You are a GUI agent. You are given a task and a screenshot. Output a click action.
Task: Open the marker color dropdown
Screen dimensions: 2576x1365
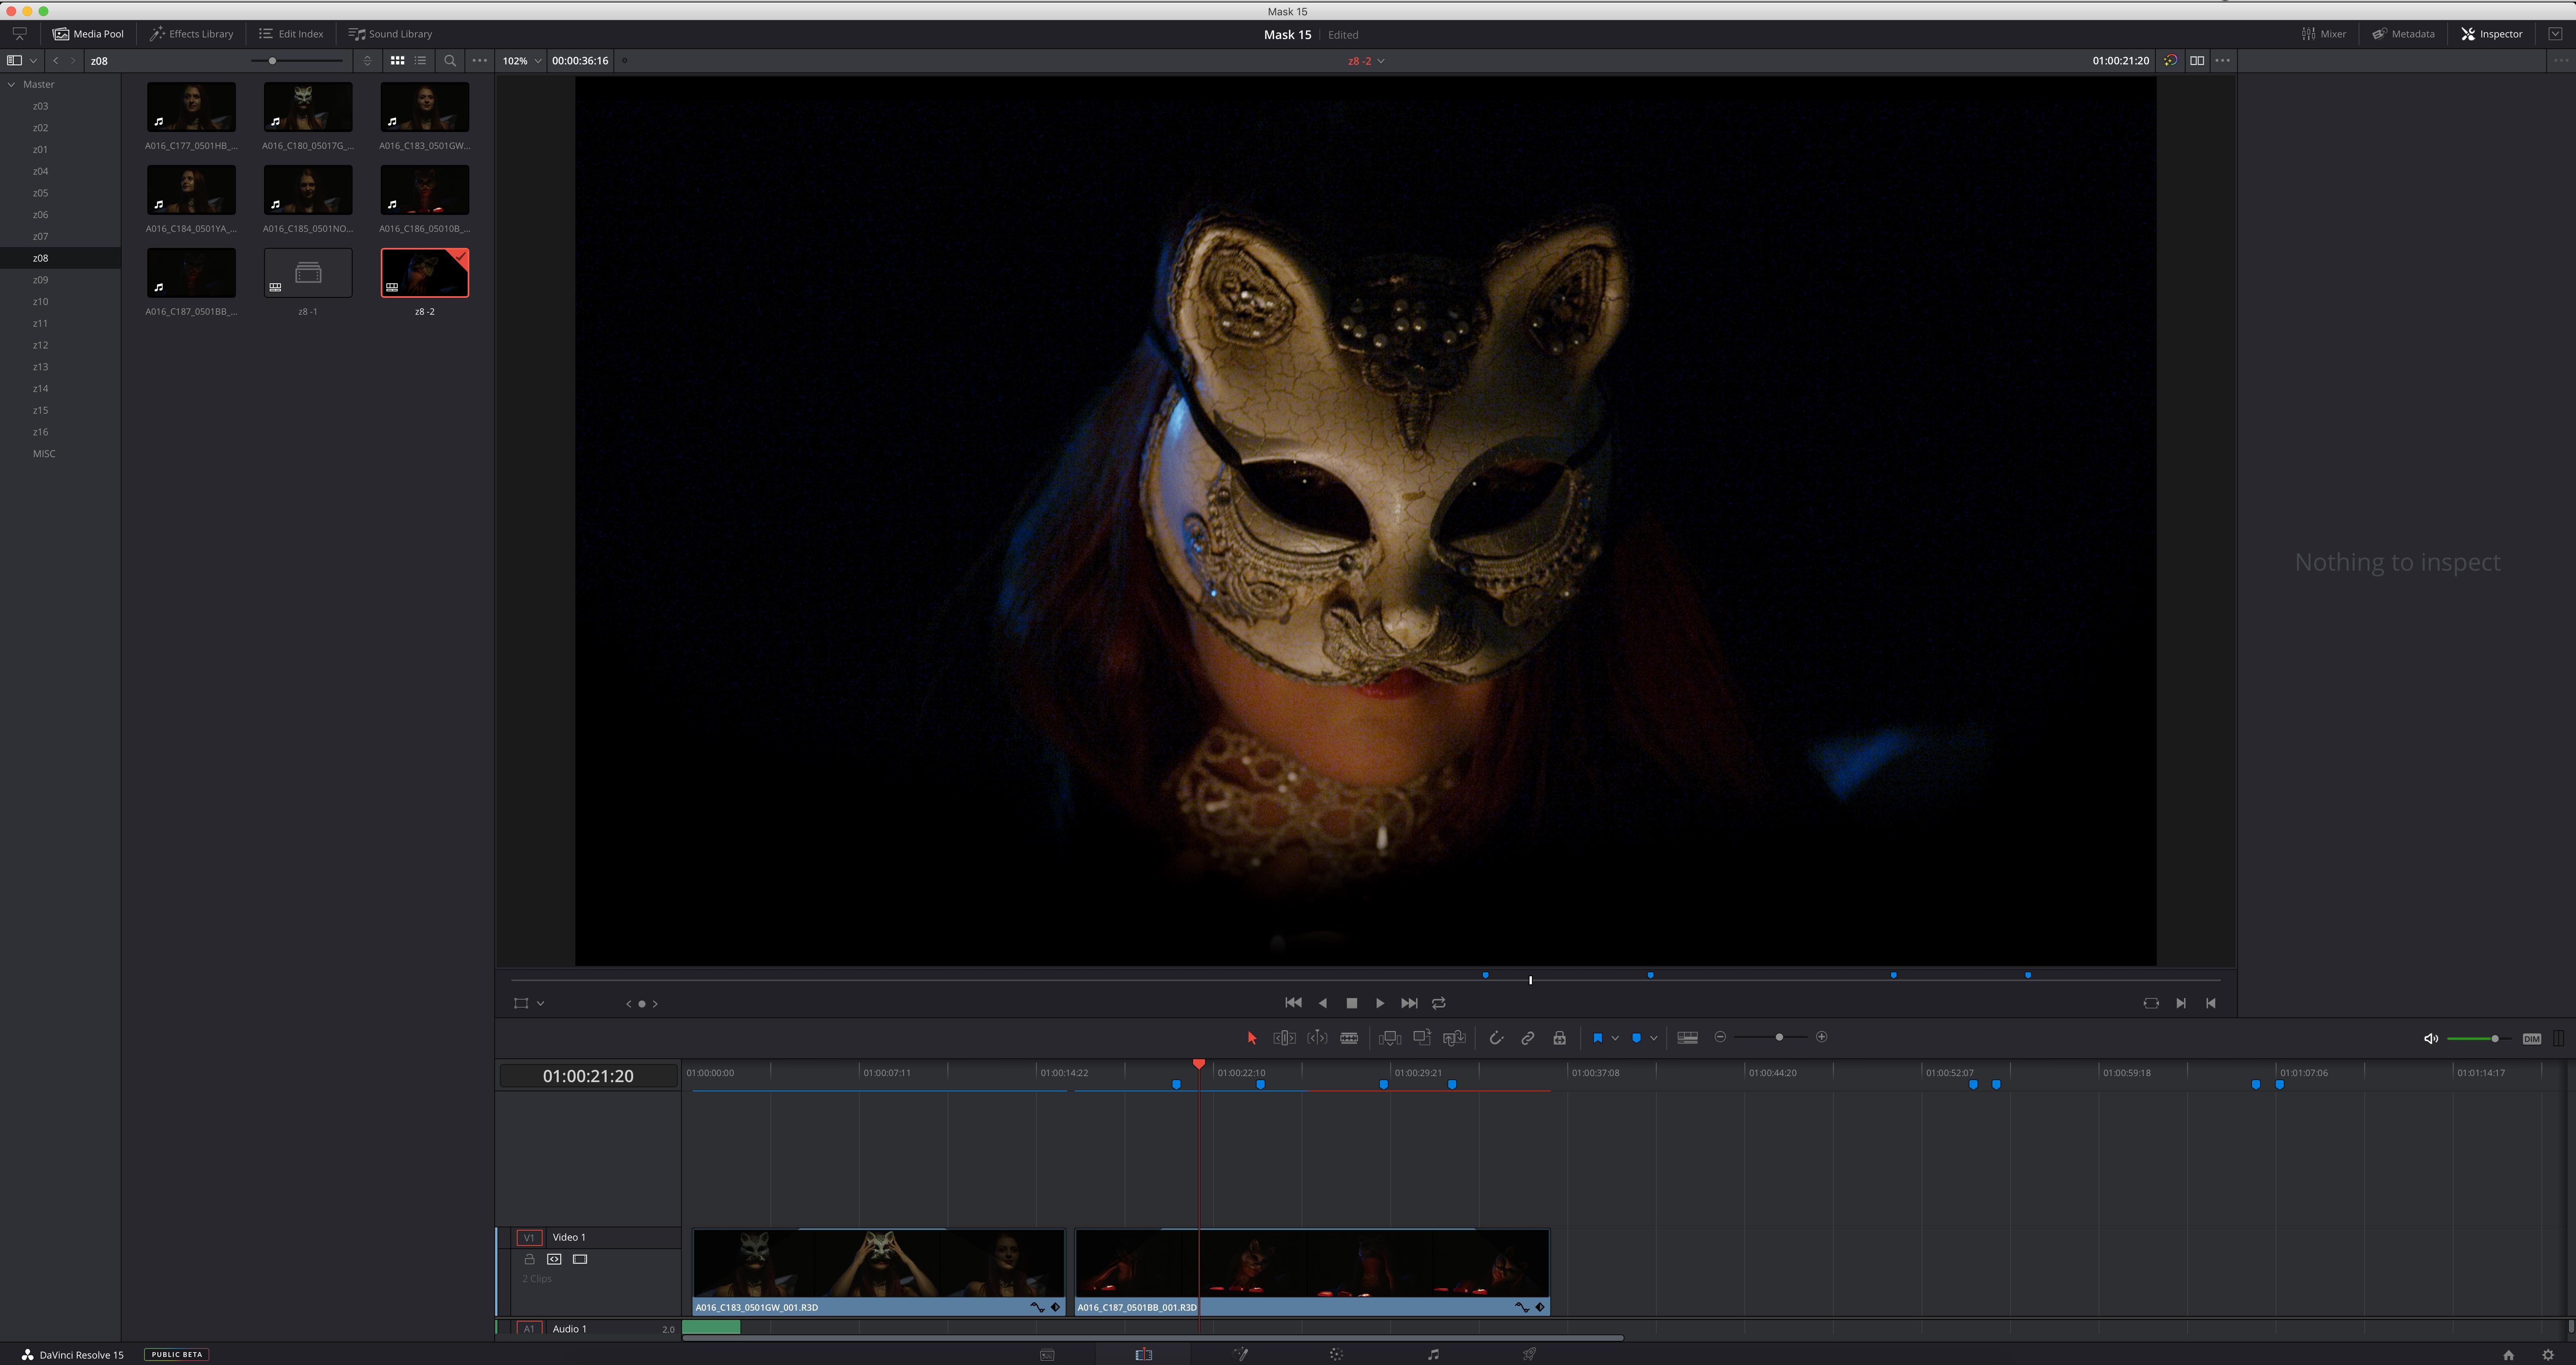(x=1654, y=1038)
